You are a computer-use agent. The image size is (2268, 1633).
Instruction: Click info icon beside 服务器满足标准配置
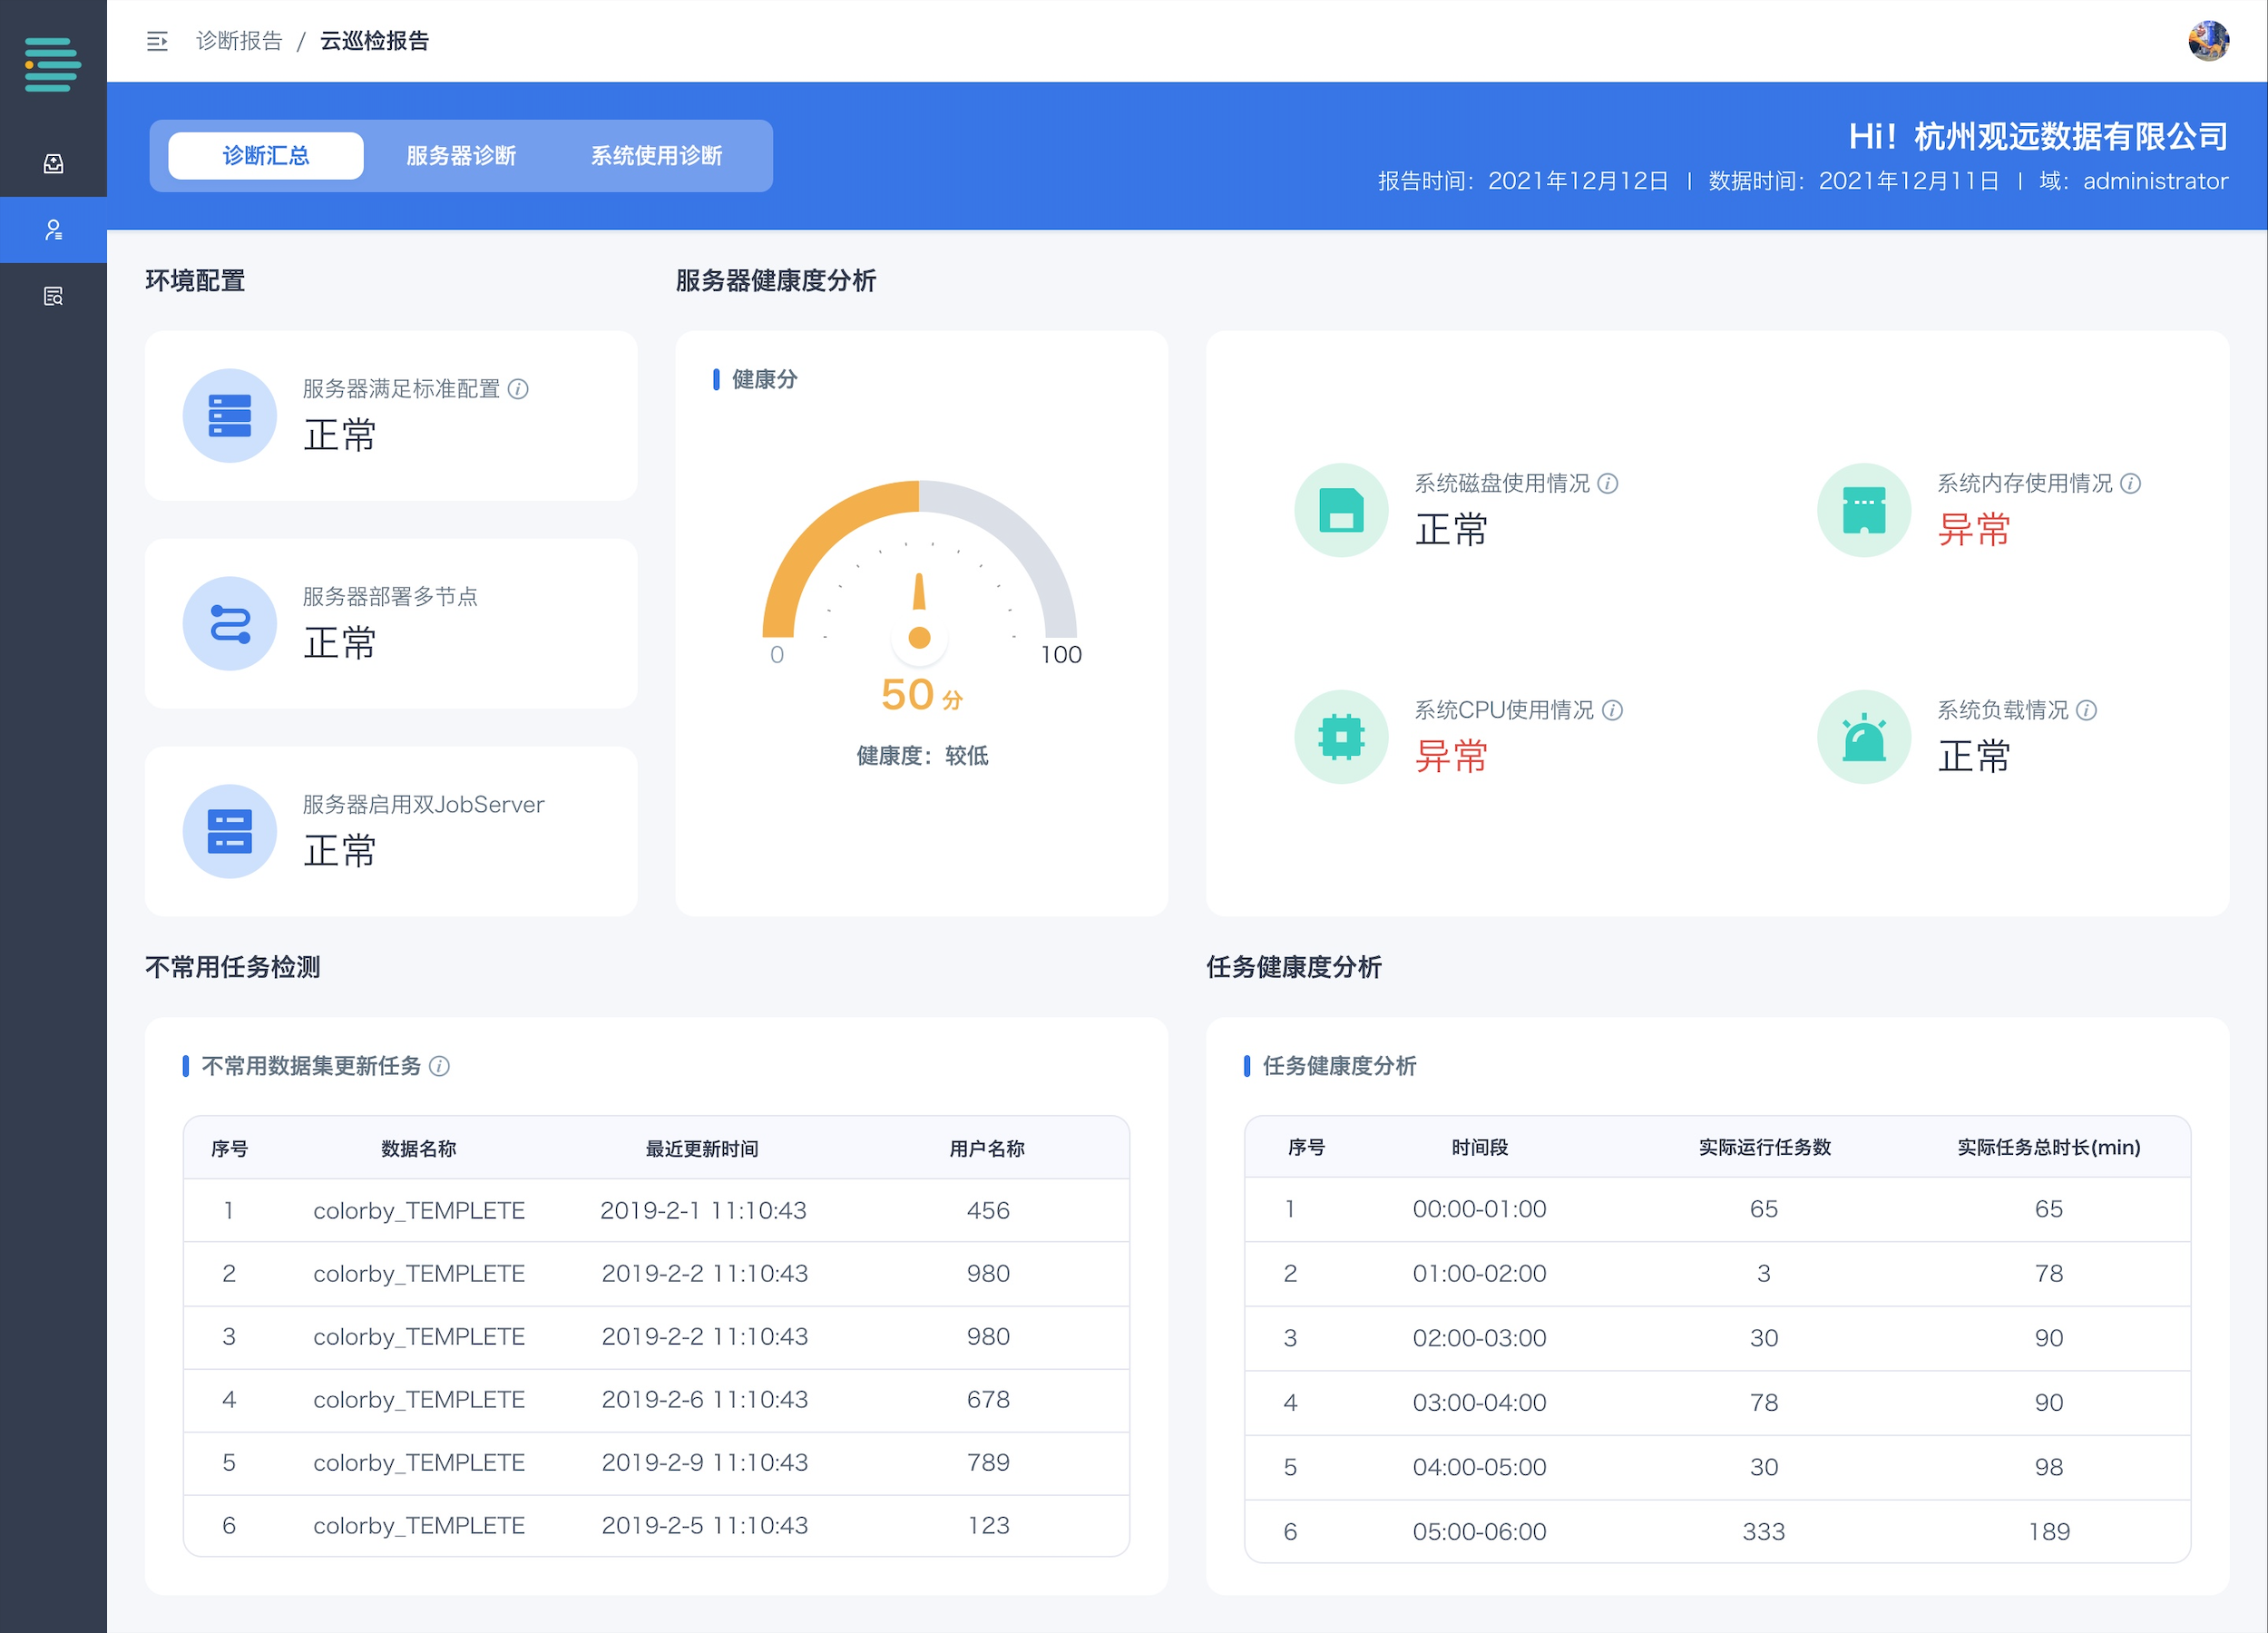[x=518, y=389]
